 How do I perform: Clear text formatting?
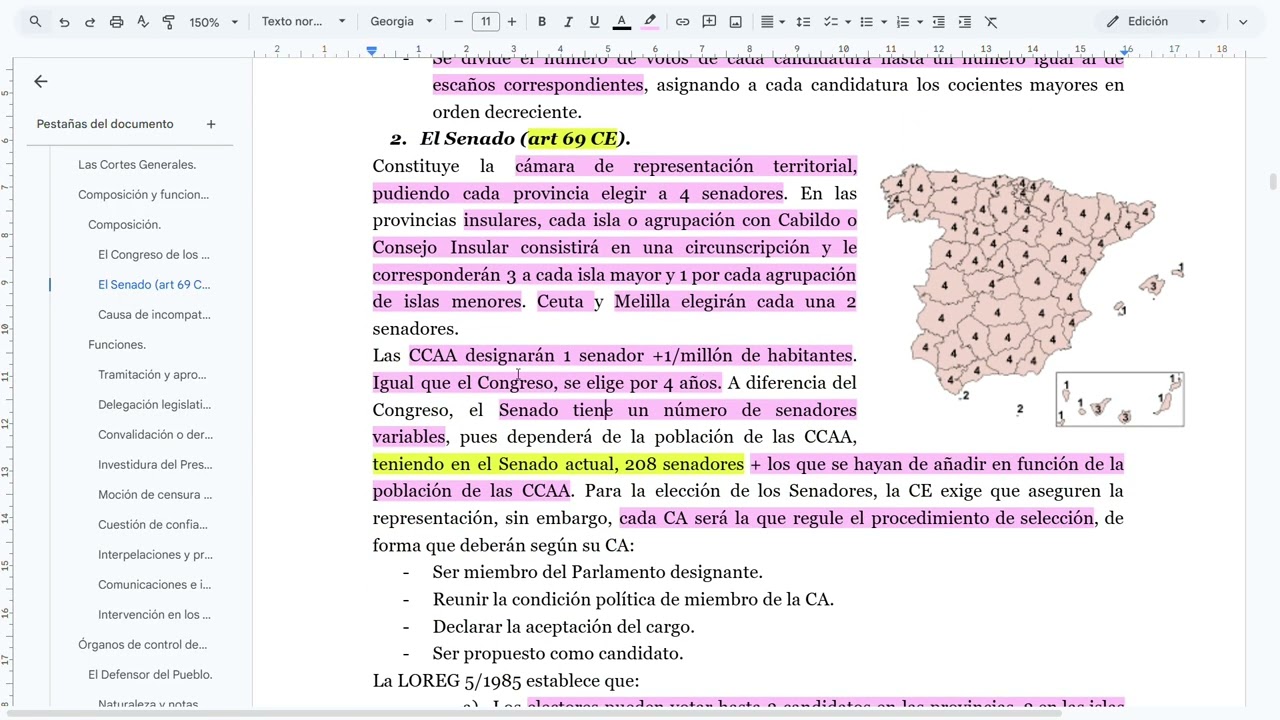pos(991,21)
